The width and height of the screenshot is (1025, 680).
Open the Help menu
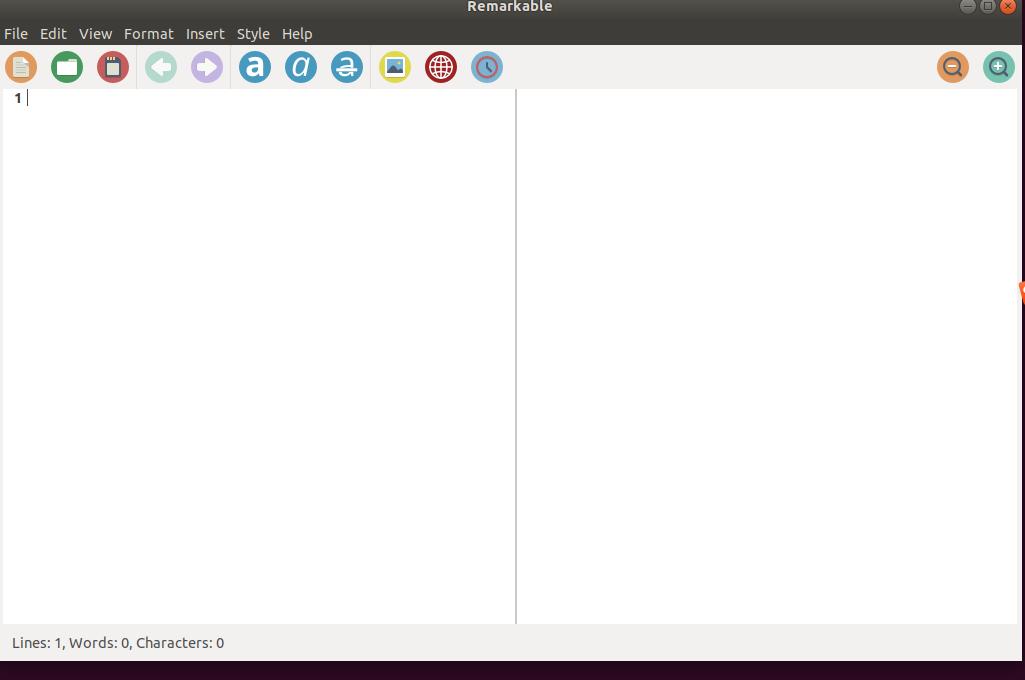click(296, 33)
